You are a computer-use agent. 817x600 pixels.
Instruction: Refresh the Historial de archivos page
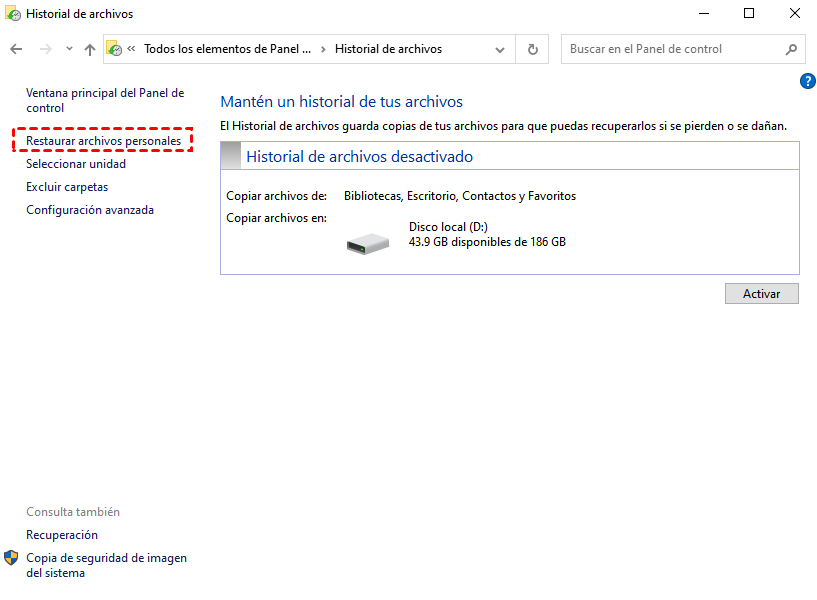click(532, 49)
